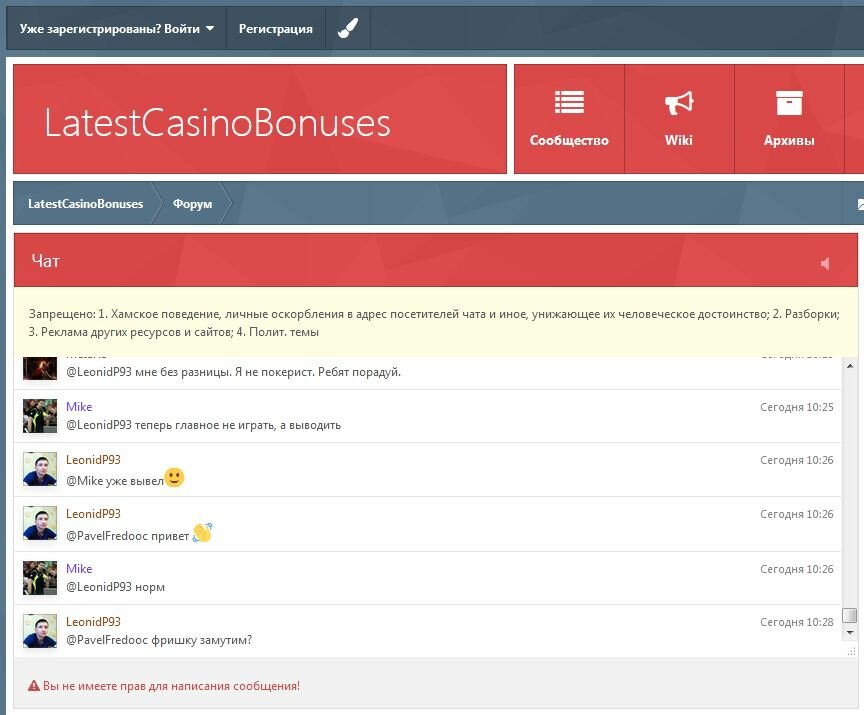Click the waving hand emoji after 'привет'
The image size is (864, 715).
[x=202, y=533]
